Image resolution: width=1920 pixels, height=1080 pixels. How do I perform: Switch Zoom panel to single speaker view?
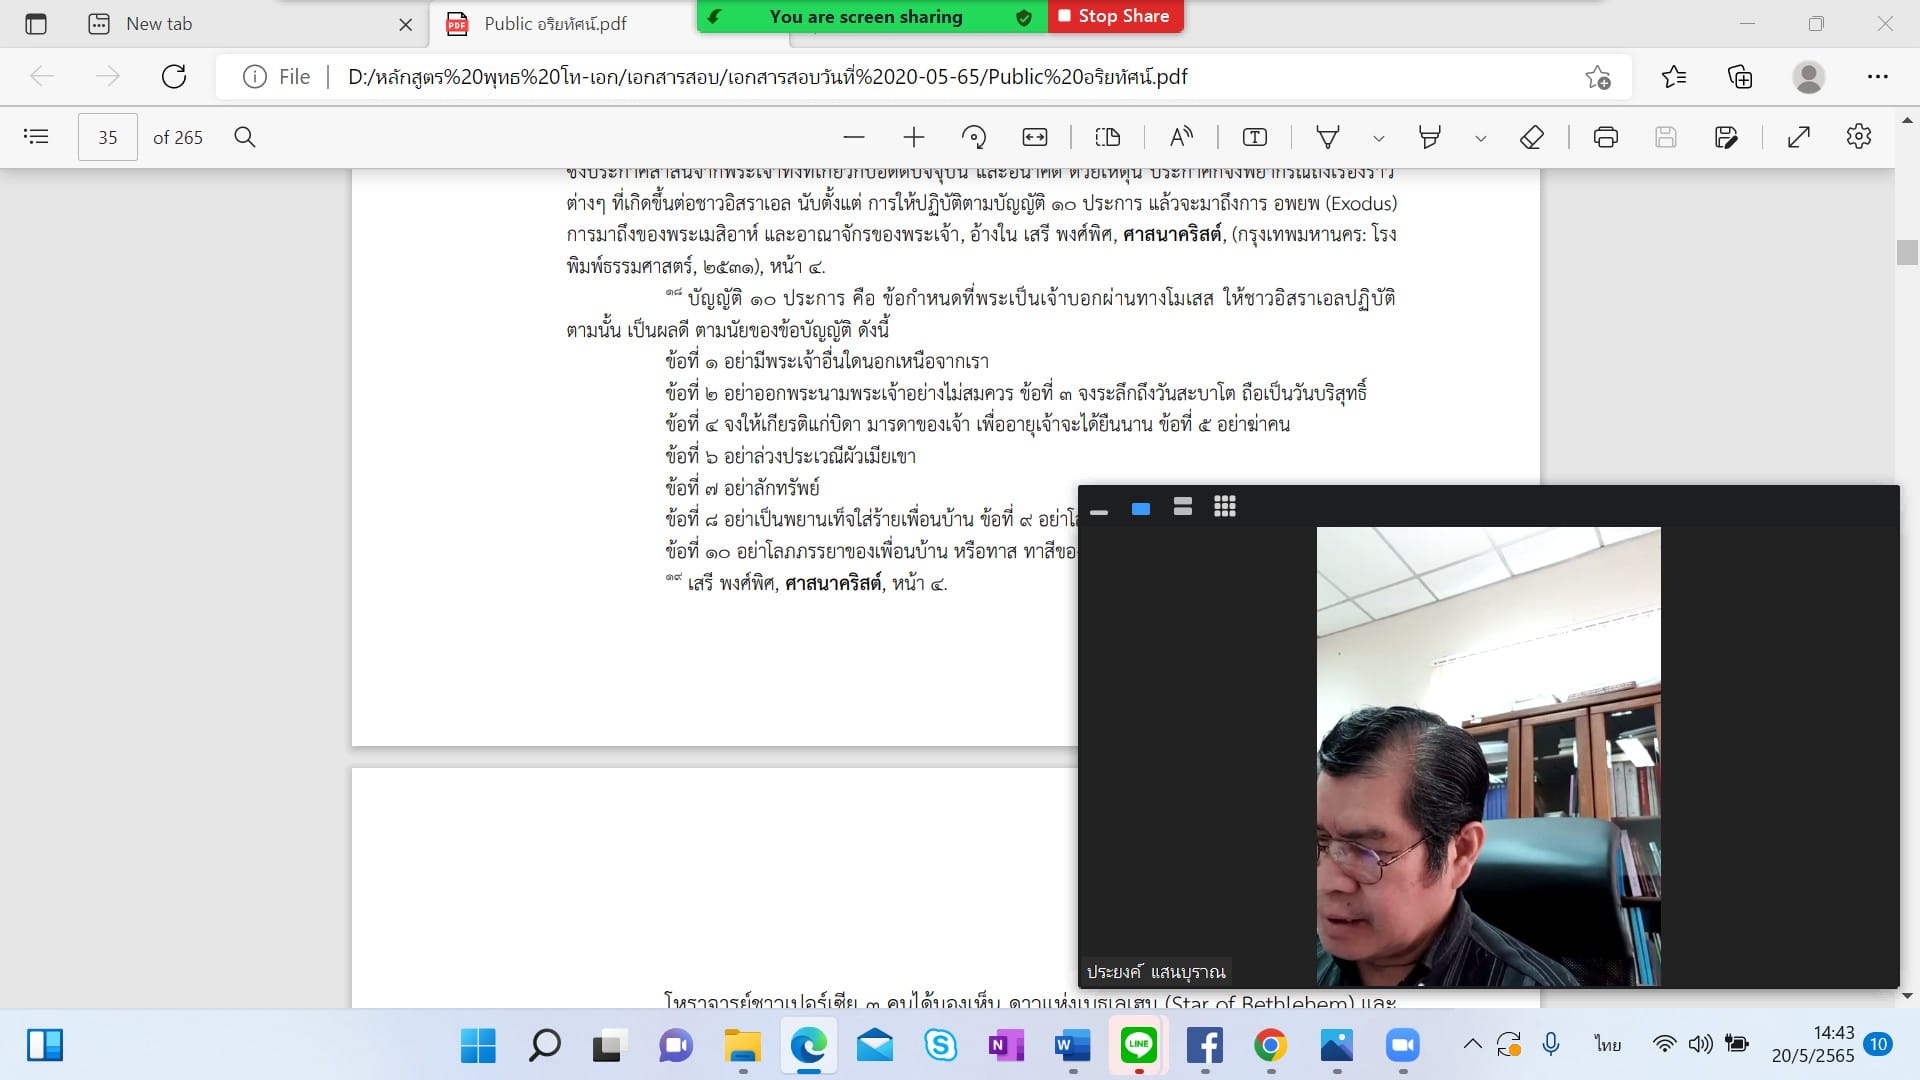point(1141,508)
